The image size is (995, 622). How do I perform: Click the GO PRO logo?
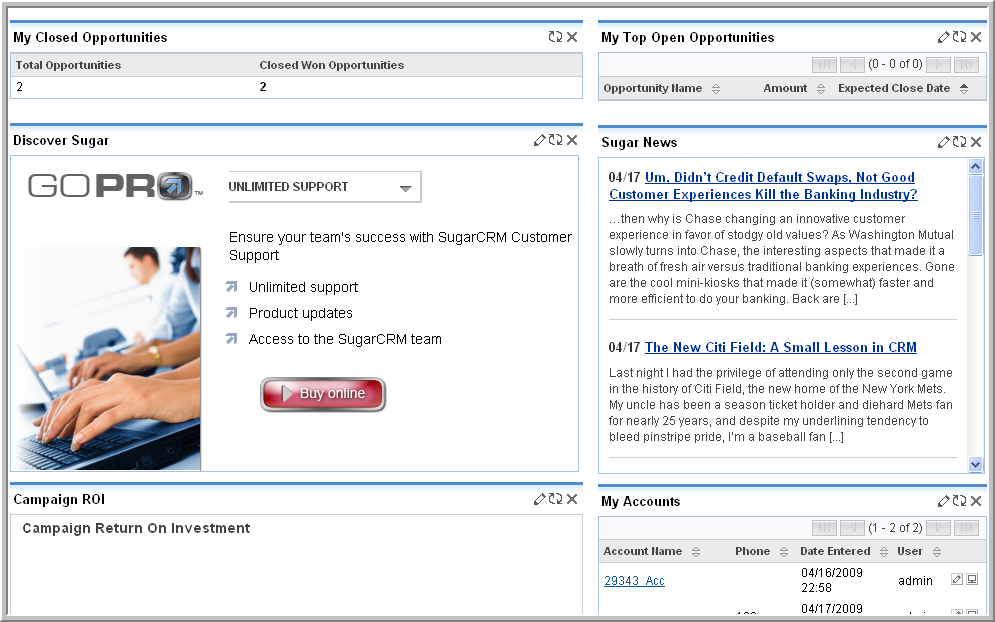point(115,186)
